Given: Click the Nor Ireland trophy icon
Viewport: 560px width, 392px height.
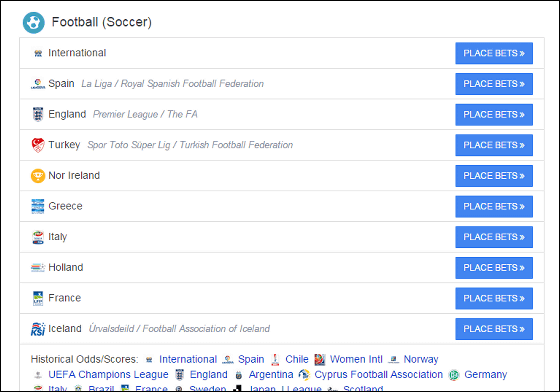Looking at the screenshot, I should (x=38, y=176).
